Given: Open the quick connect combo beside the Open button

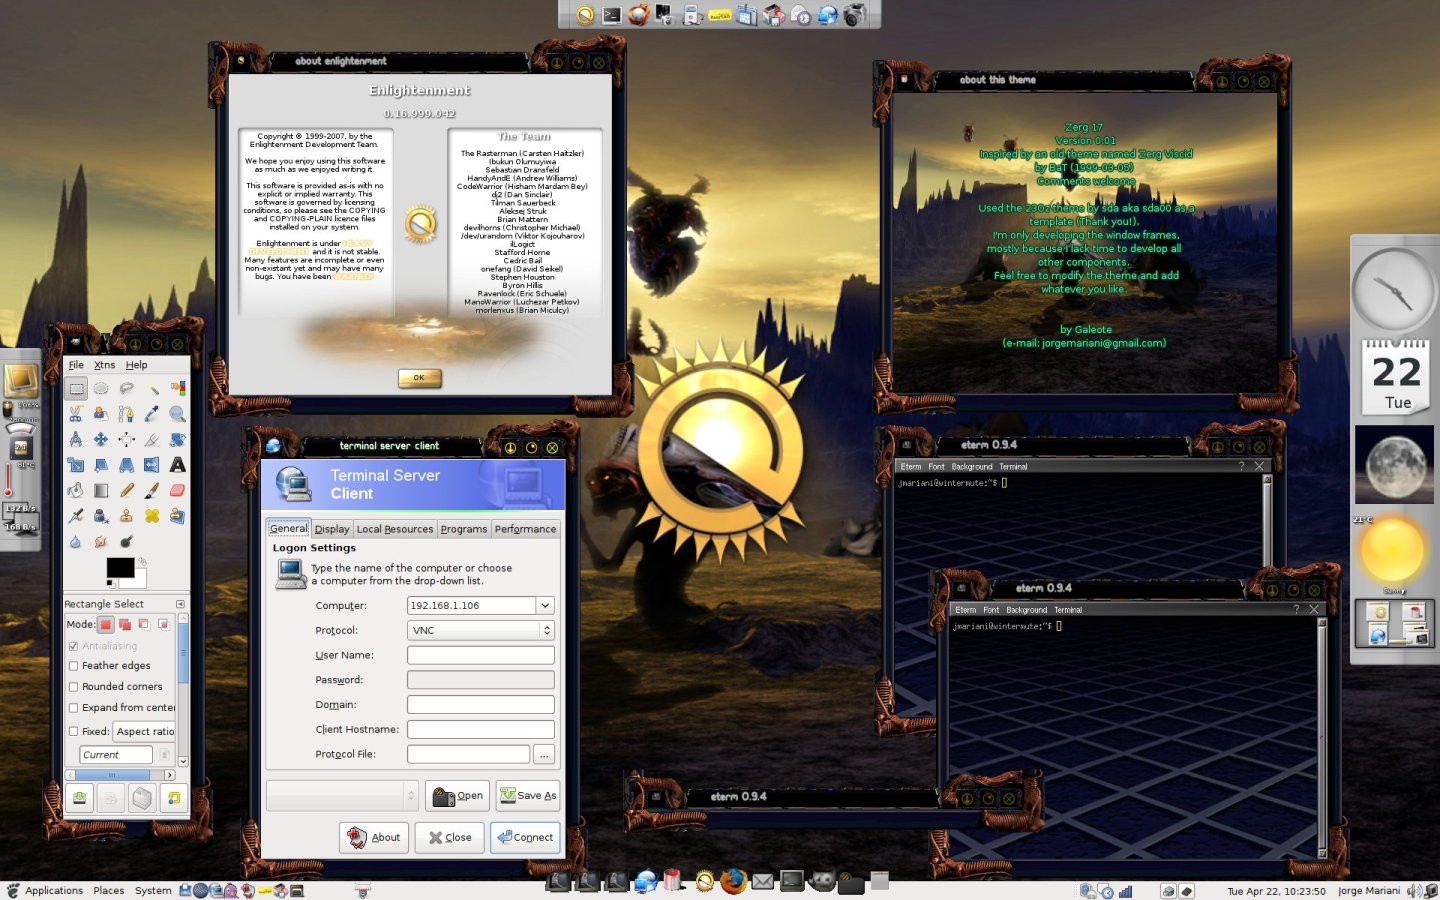Looking at the screenshot, I should (342, 795).
